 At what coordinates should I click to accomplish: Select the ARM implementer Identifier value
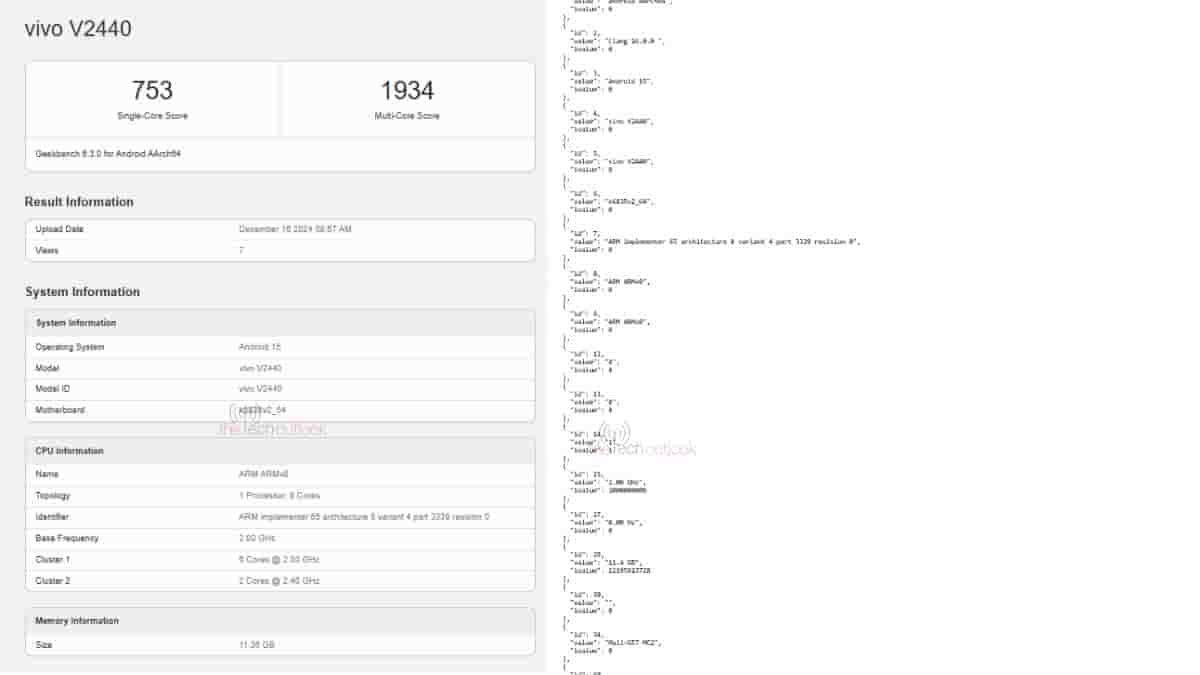(364, 517)
